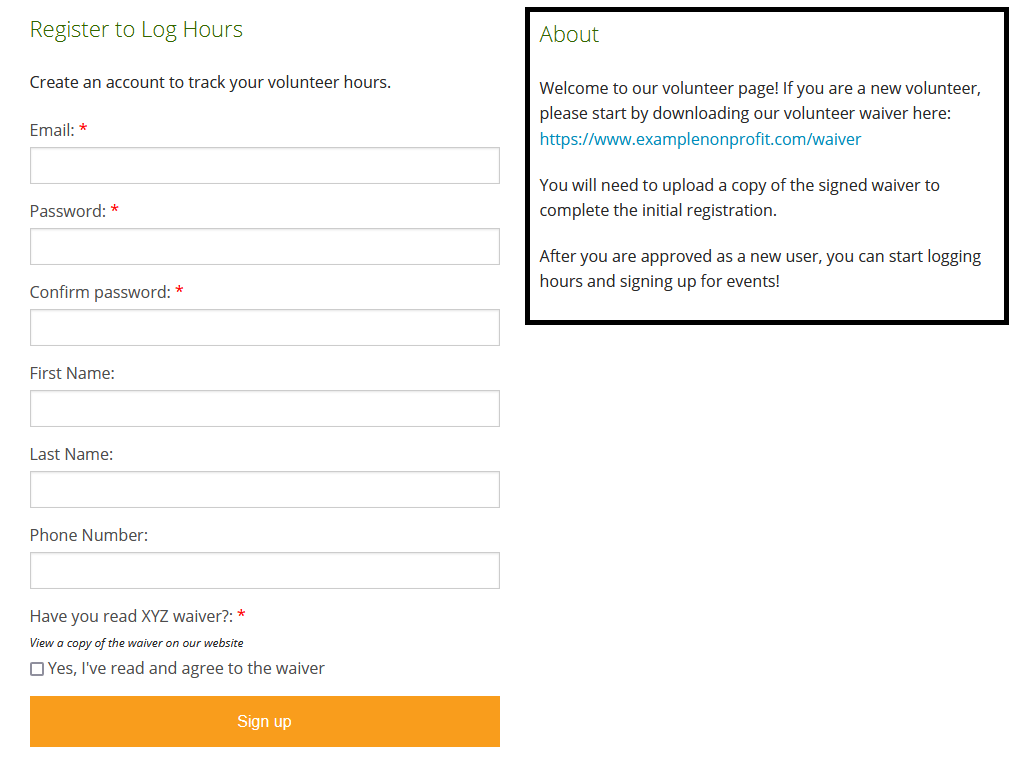The image size is (1022, 762).
Task: Click the "Last Name:" label text
Action: 71,454
